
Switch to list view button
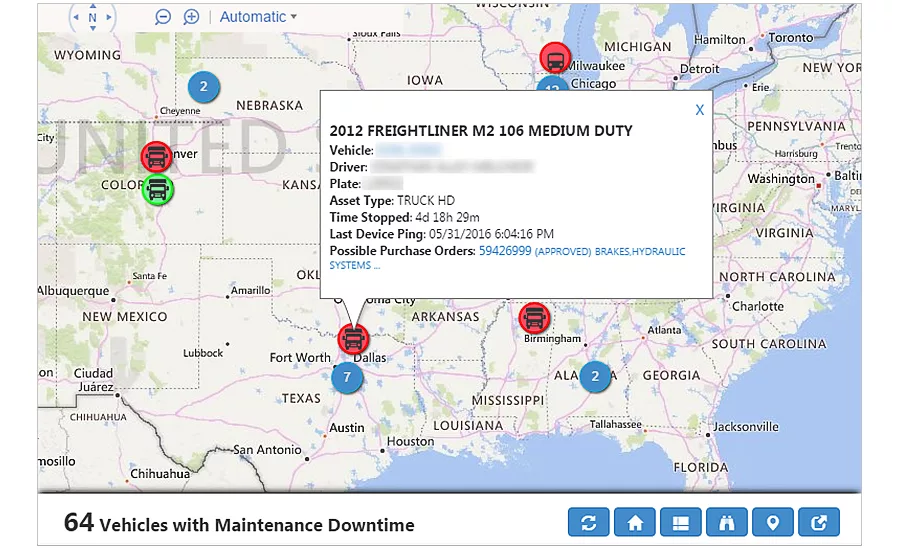coord(681,522)
